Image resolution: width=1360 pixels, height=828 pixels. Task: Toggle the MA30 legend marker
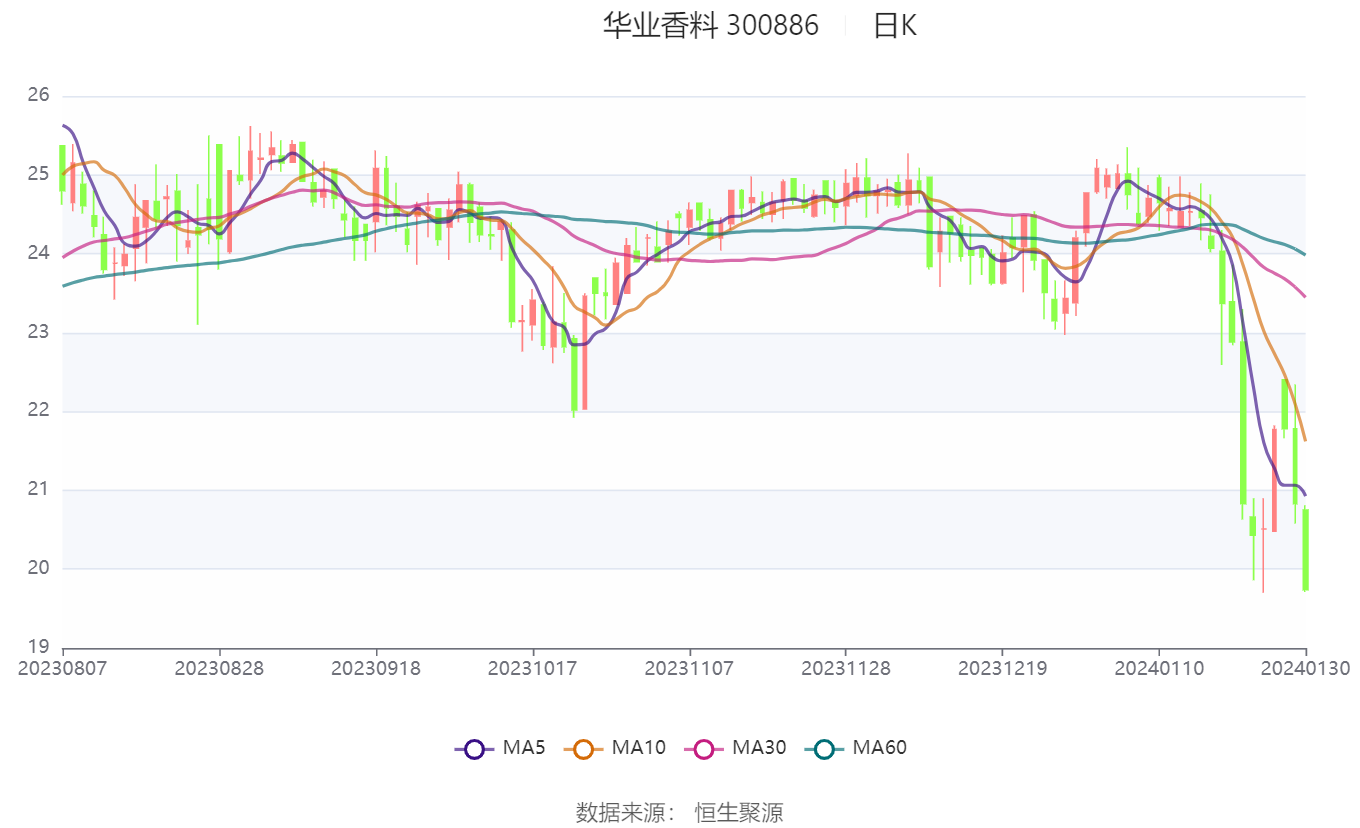pos(704,748)
